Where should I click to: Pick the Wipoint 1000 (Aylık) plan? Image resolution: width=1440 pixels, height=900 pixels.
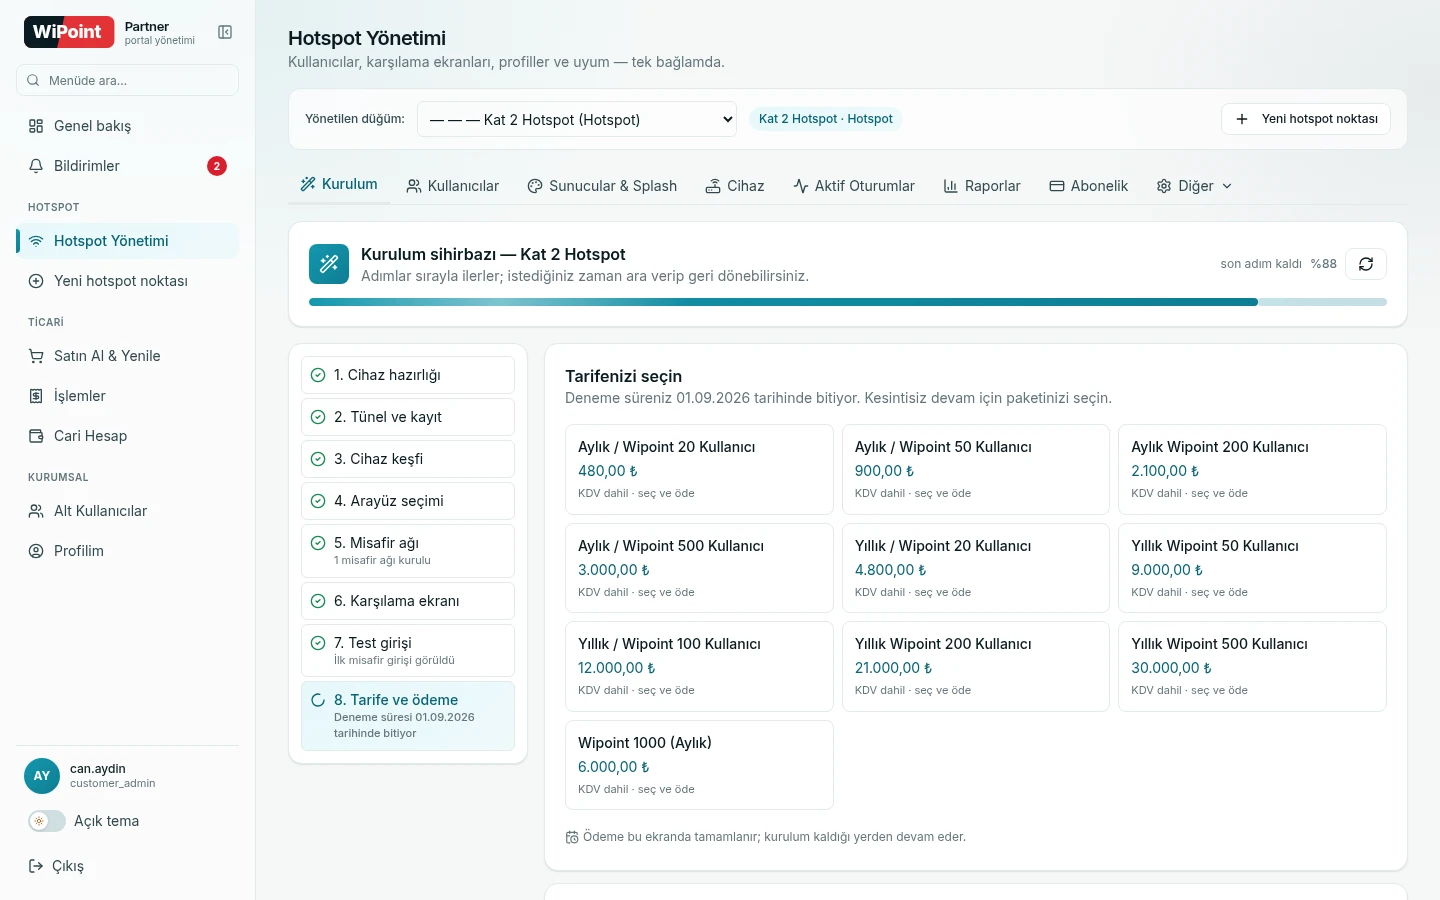[x=699, y=765]
